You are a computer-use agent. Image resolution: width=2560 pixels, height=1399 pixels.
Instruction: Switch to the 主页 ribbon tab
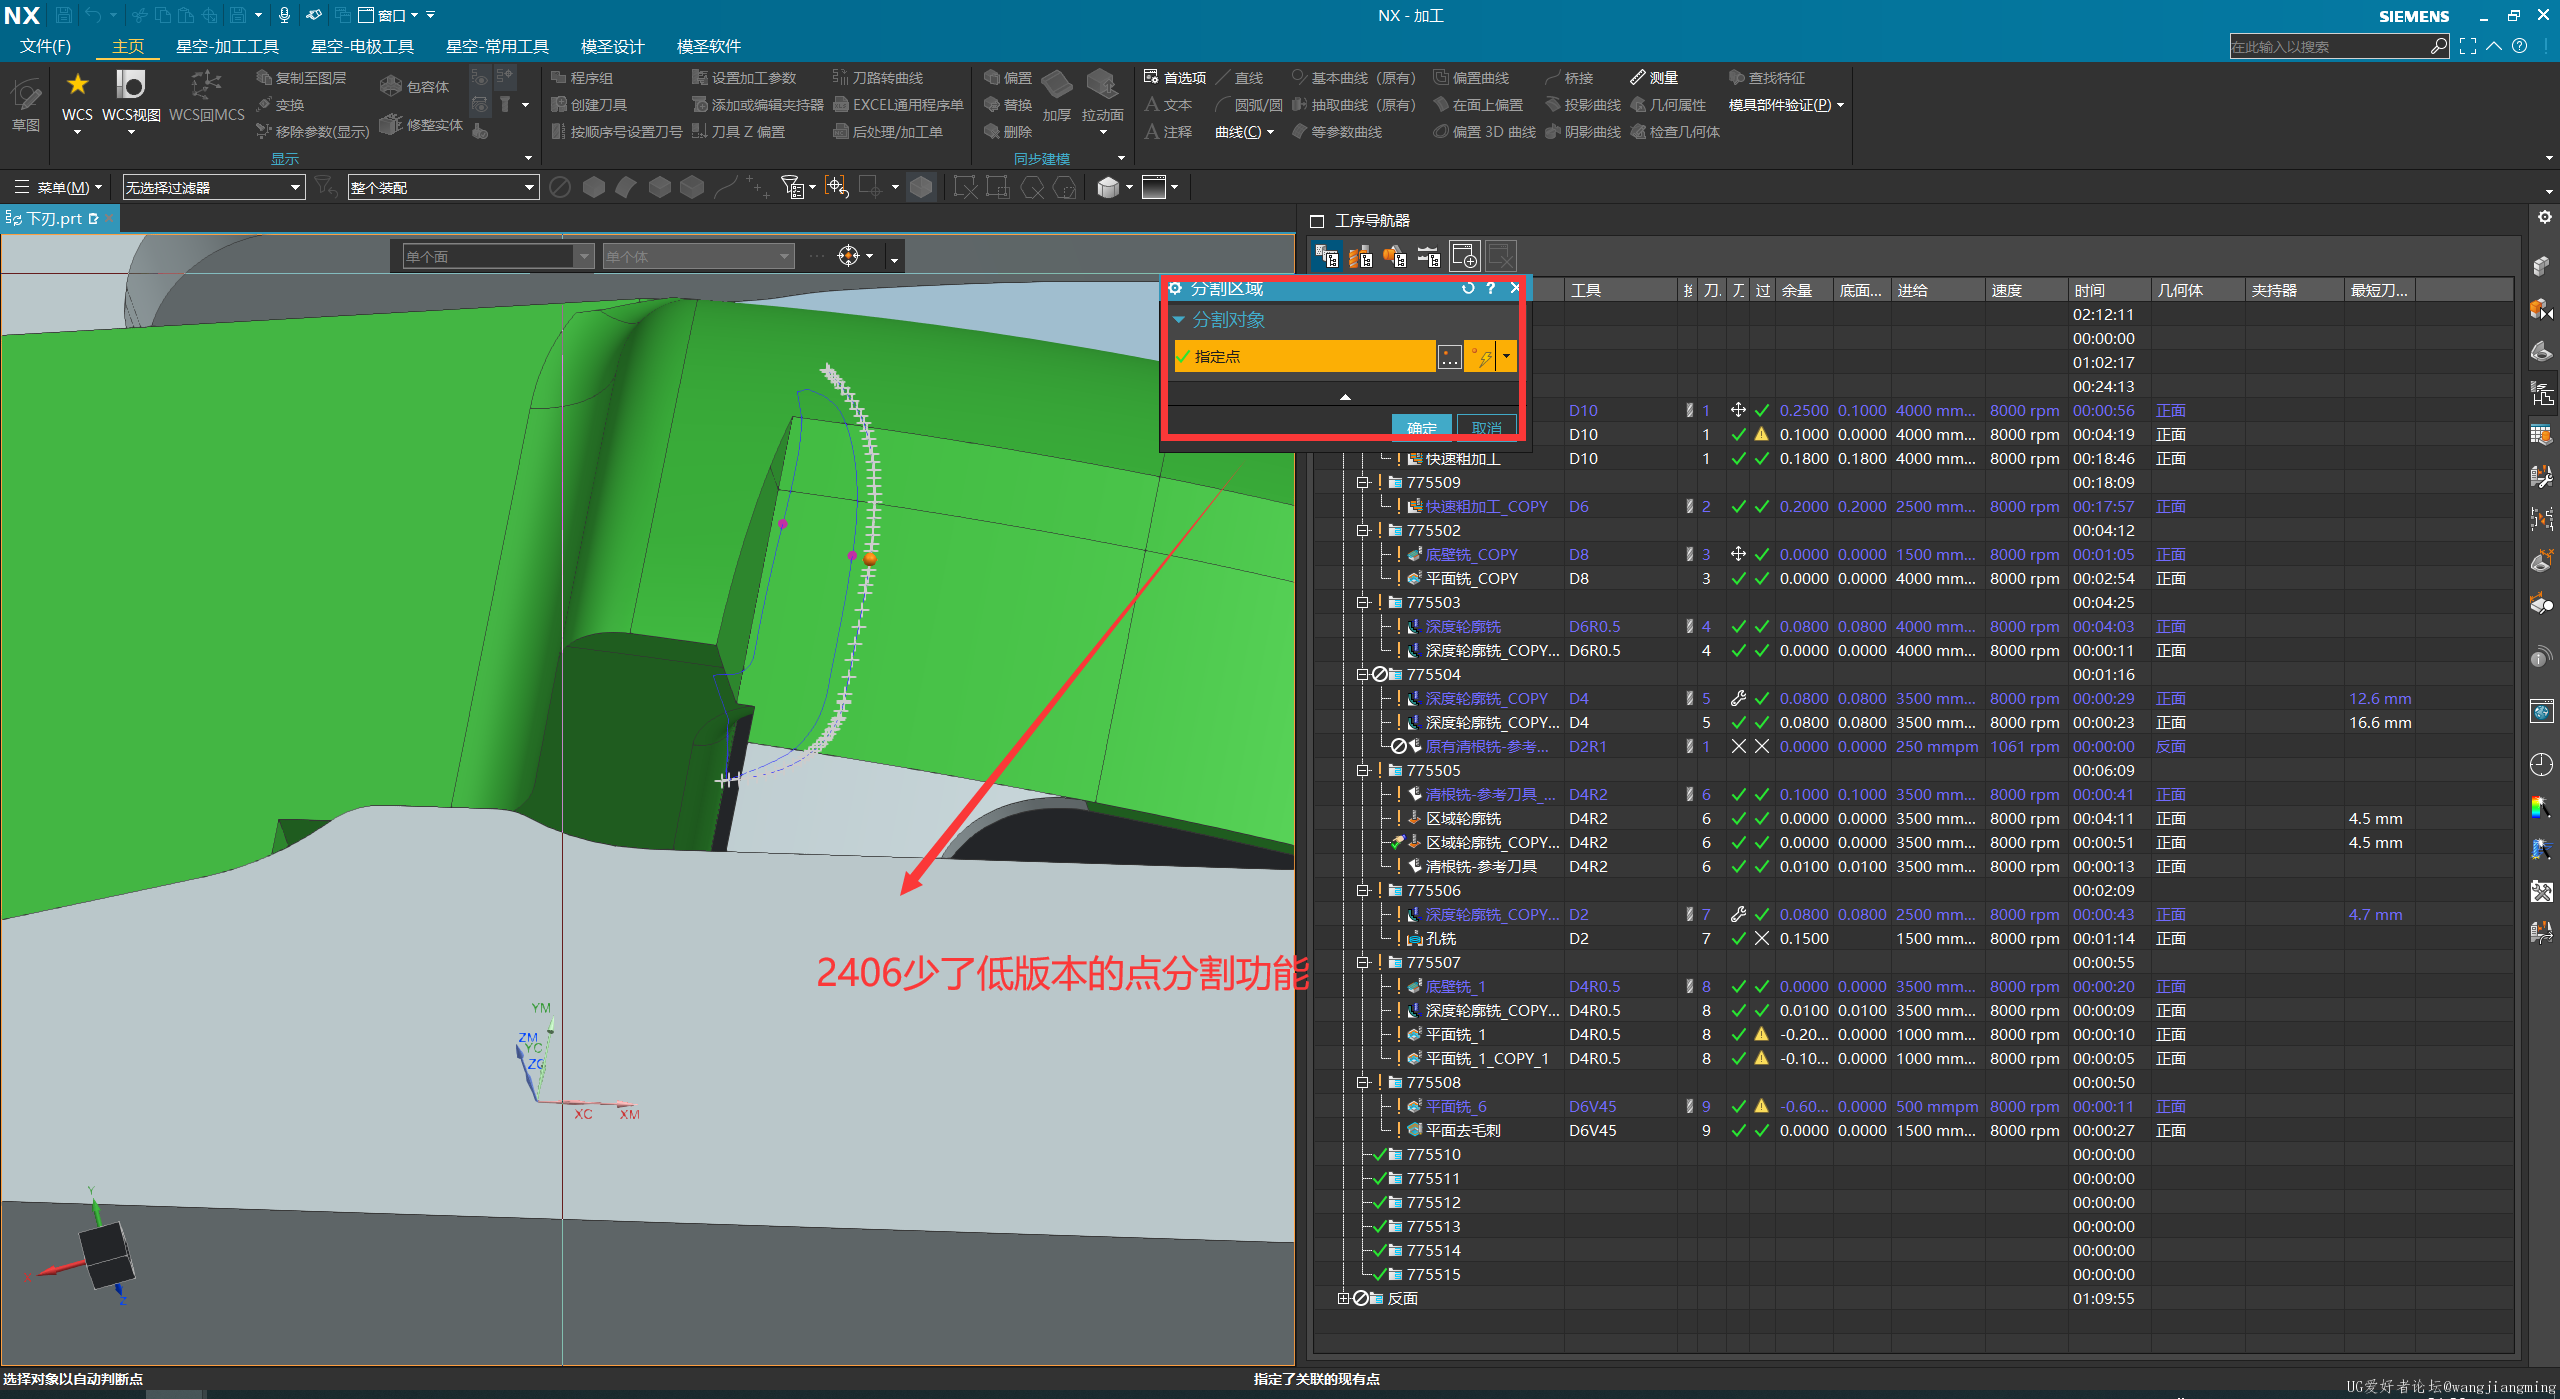point(128,46)
